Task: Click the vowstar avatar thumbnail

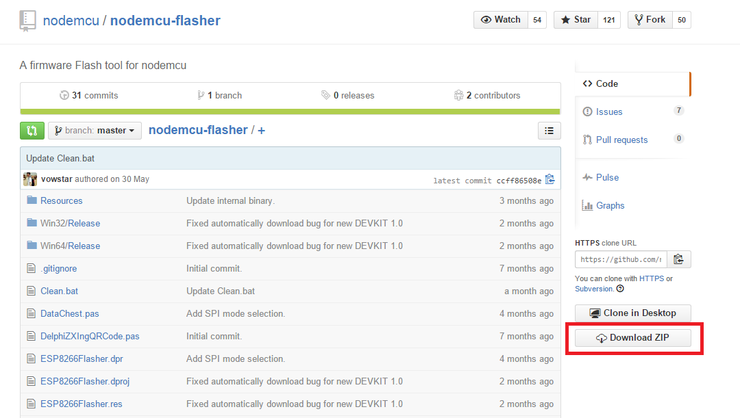Action: (x=30, y=179)
